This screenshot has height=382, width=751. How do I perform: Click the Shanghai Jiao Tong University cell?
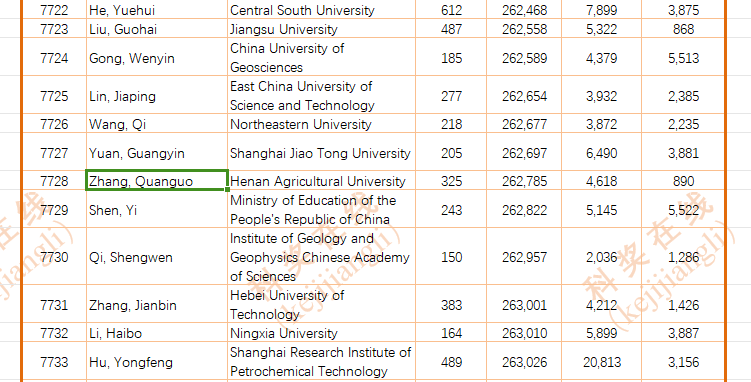(x=321, y=152)
